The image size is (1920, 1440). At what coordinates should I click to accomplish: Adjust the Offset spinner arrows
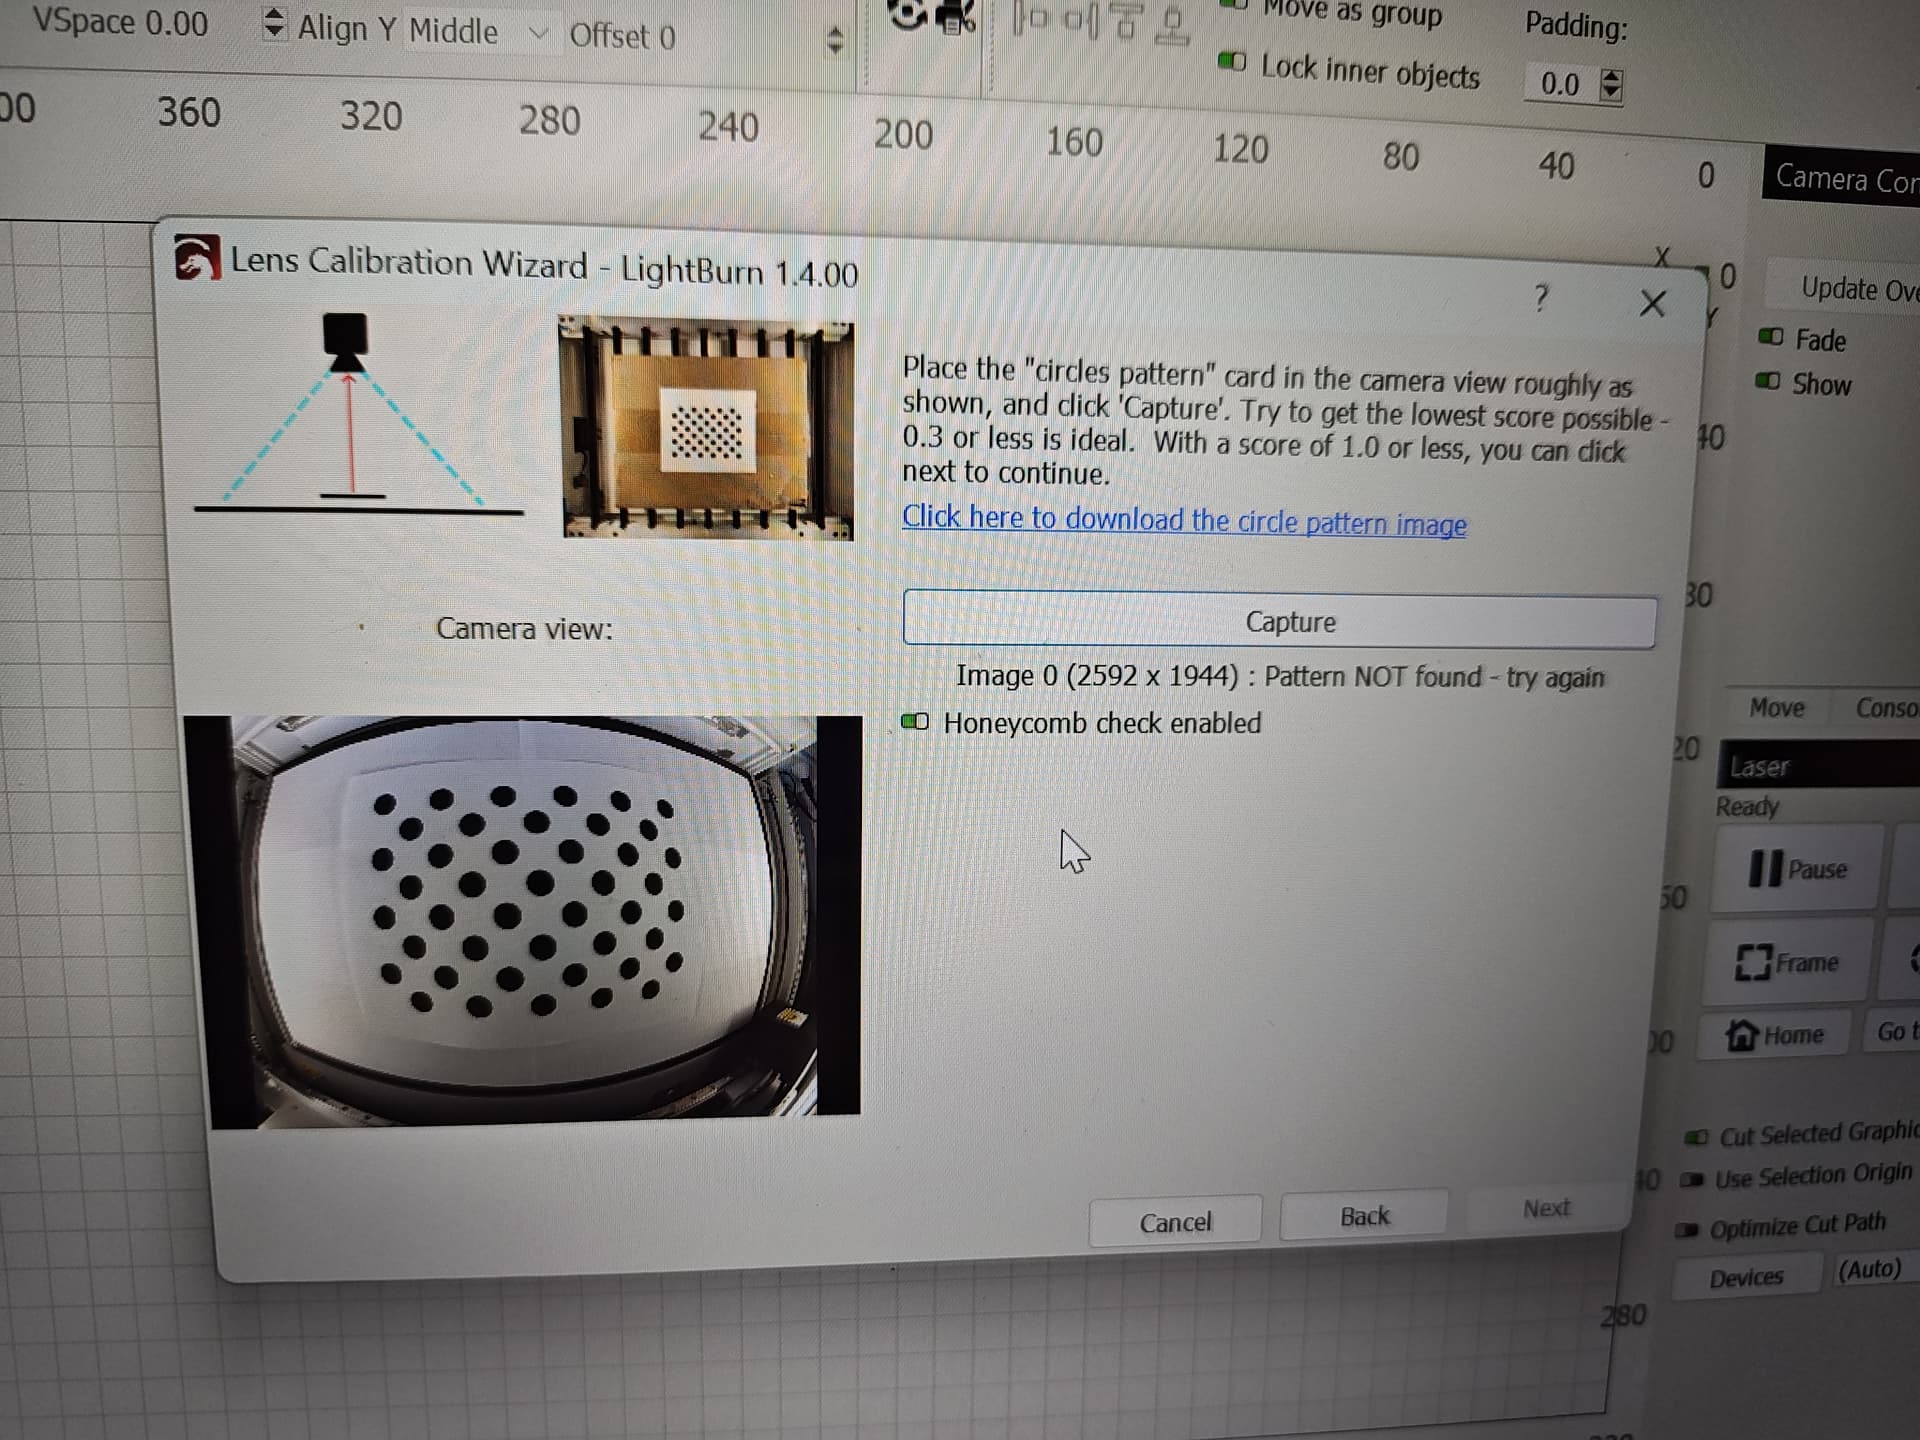point(835,40)
